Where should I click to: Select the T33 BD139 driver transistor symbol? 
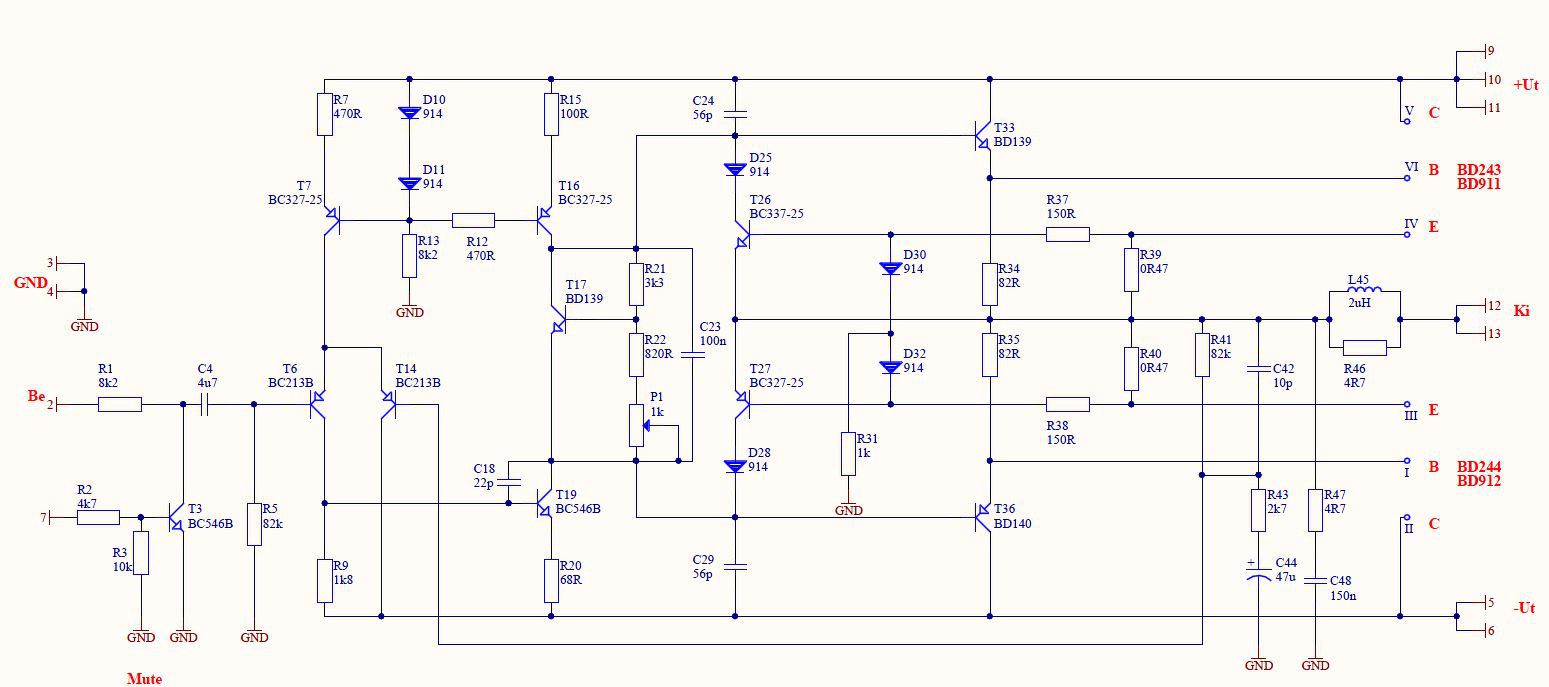pos(982,134)
